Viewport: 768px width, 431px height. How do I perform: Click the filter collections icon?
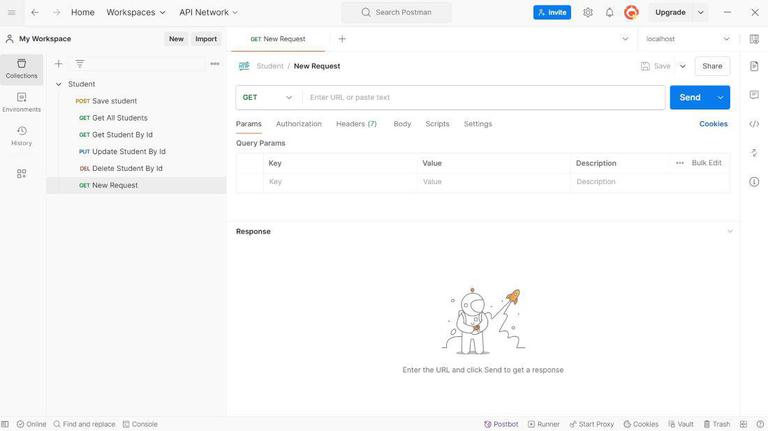(80, 64)
